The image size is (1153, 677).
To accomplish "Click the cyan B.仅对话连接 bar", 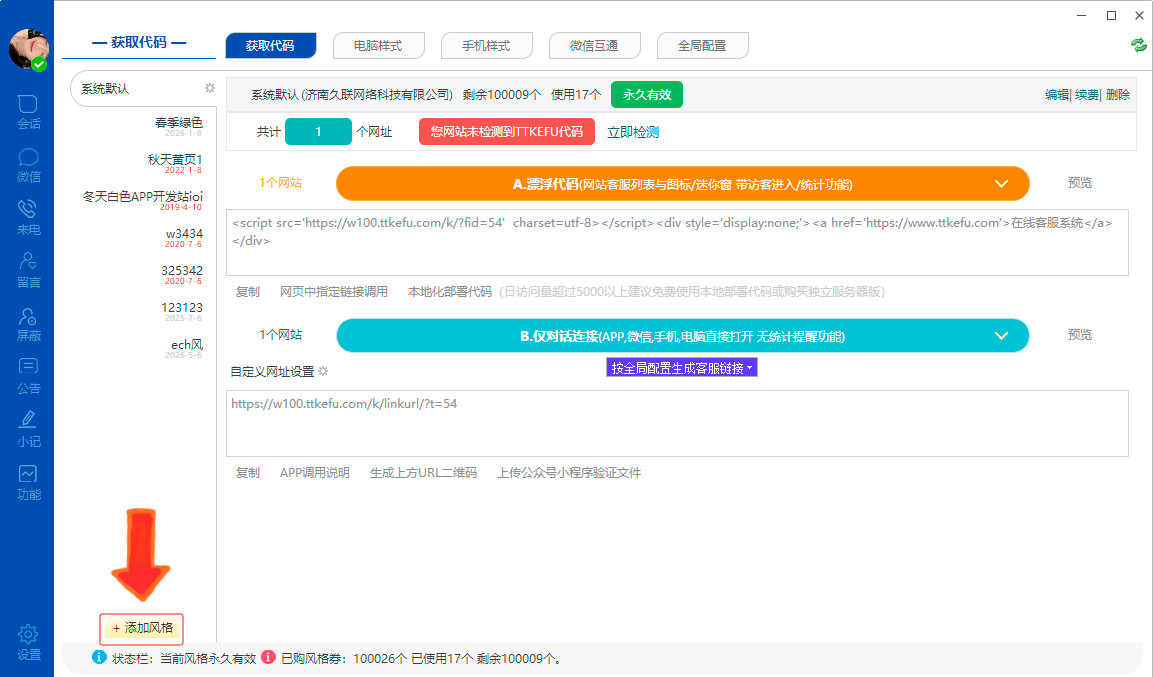I will (682, 336).
